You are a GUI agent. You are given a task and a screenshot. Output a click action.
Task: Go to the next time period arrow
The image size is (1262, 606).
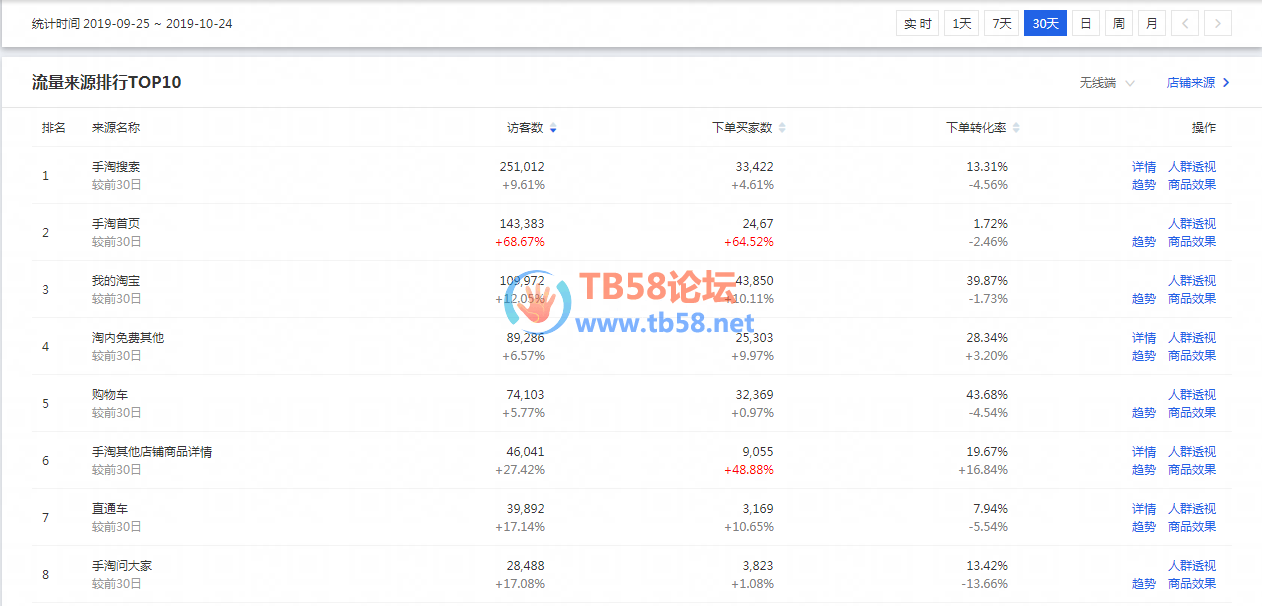click(x=1218, y=23)
